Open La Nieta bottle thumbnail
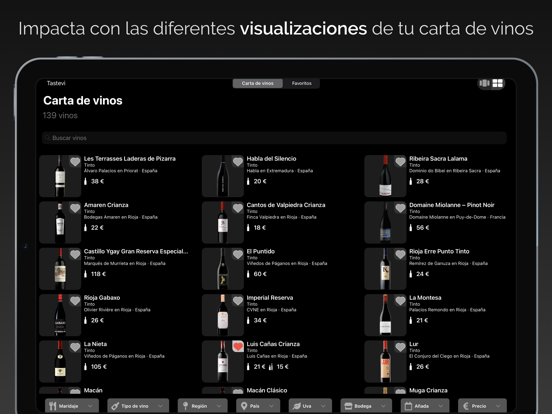552x414 pixels. [60, 362]
